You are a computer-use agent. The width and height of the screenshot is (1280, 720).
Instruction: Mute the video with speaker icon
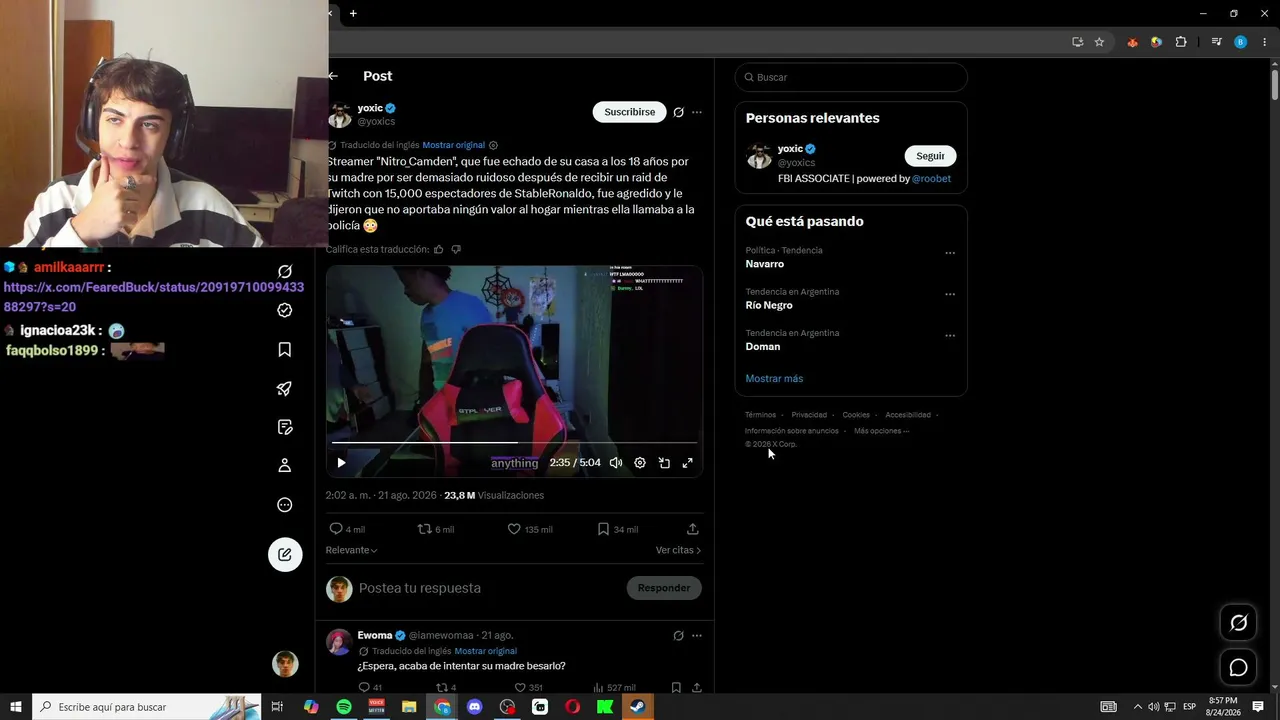pos(616,463)
